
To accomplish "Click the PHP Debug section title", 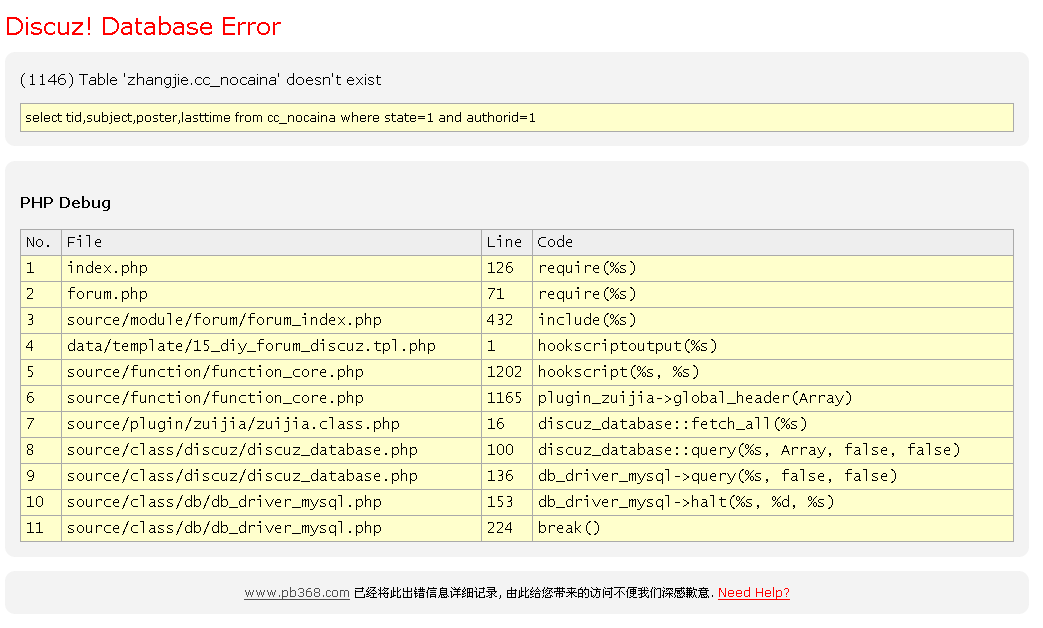I will click(x=64, y=202).
